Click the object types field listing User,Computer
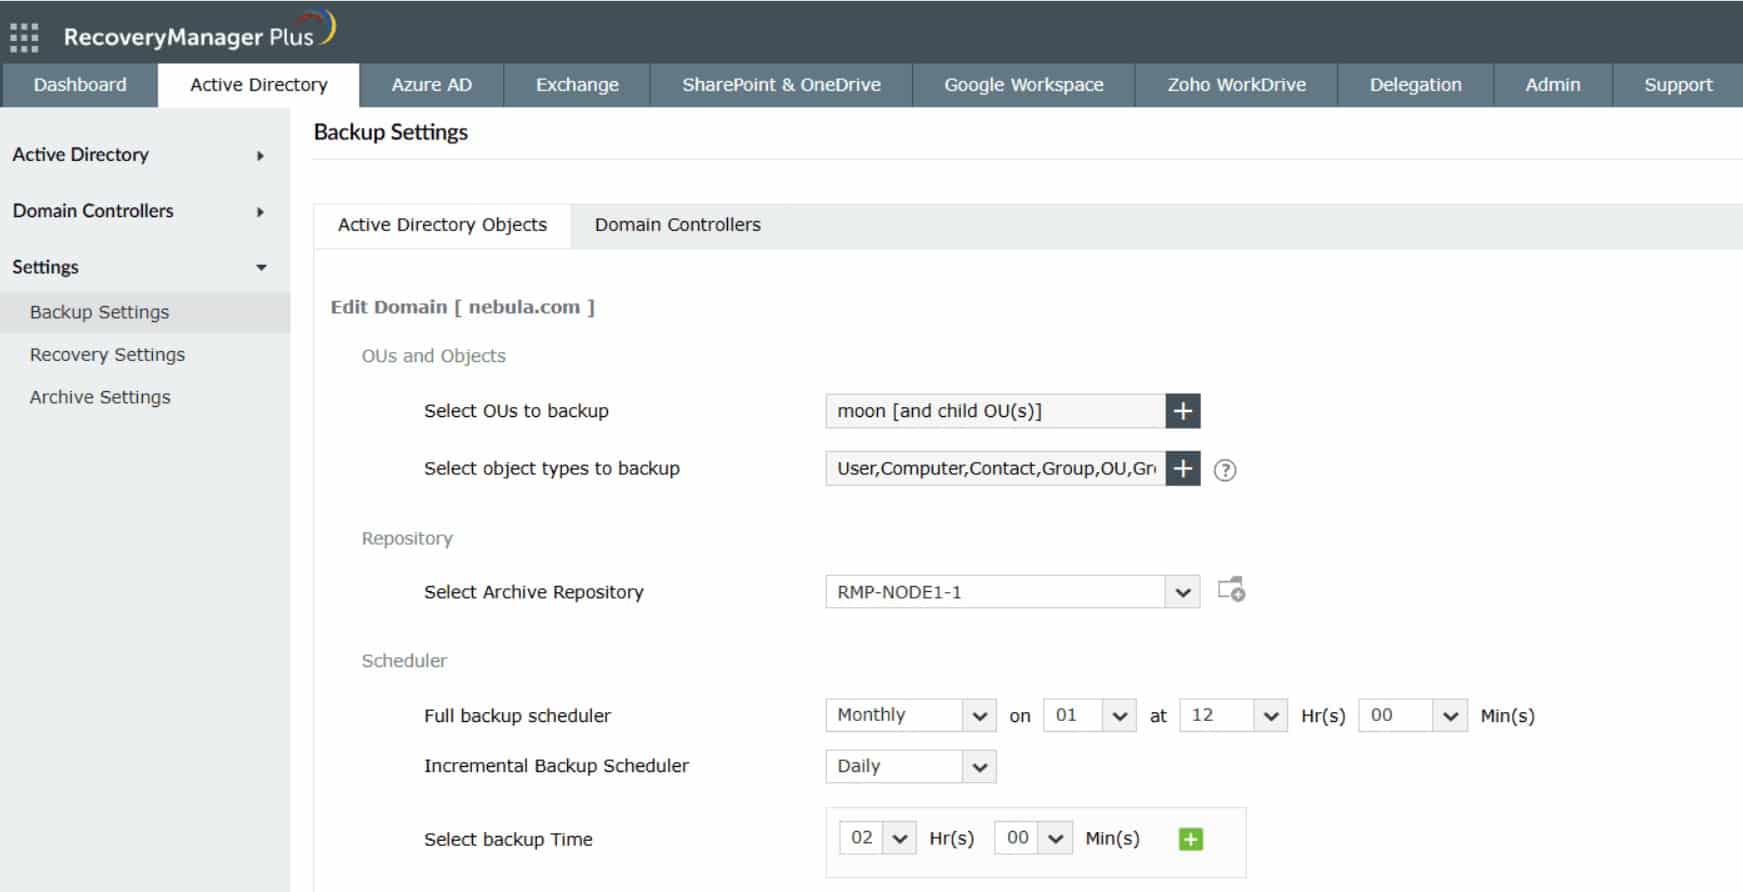Viewport: 1743px width, 892px height. (x=995, y=468)
